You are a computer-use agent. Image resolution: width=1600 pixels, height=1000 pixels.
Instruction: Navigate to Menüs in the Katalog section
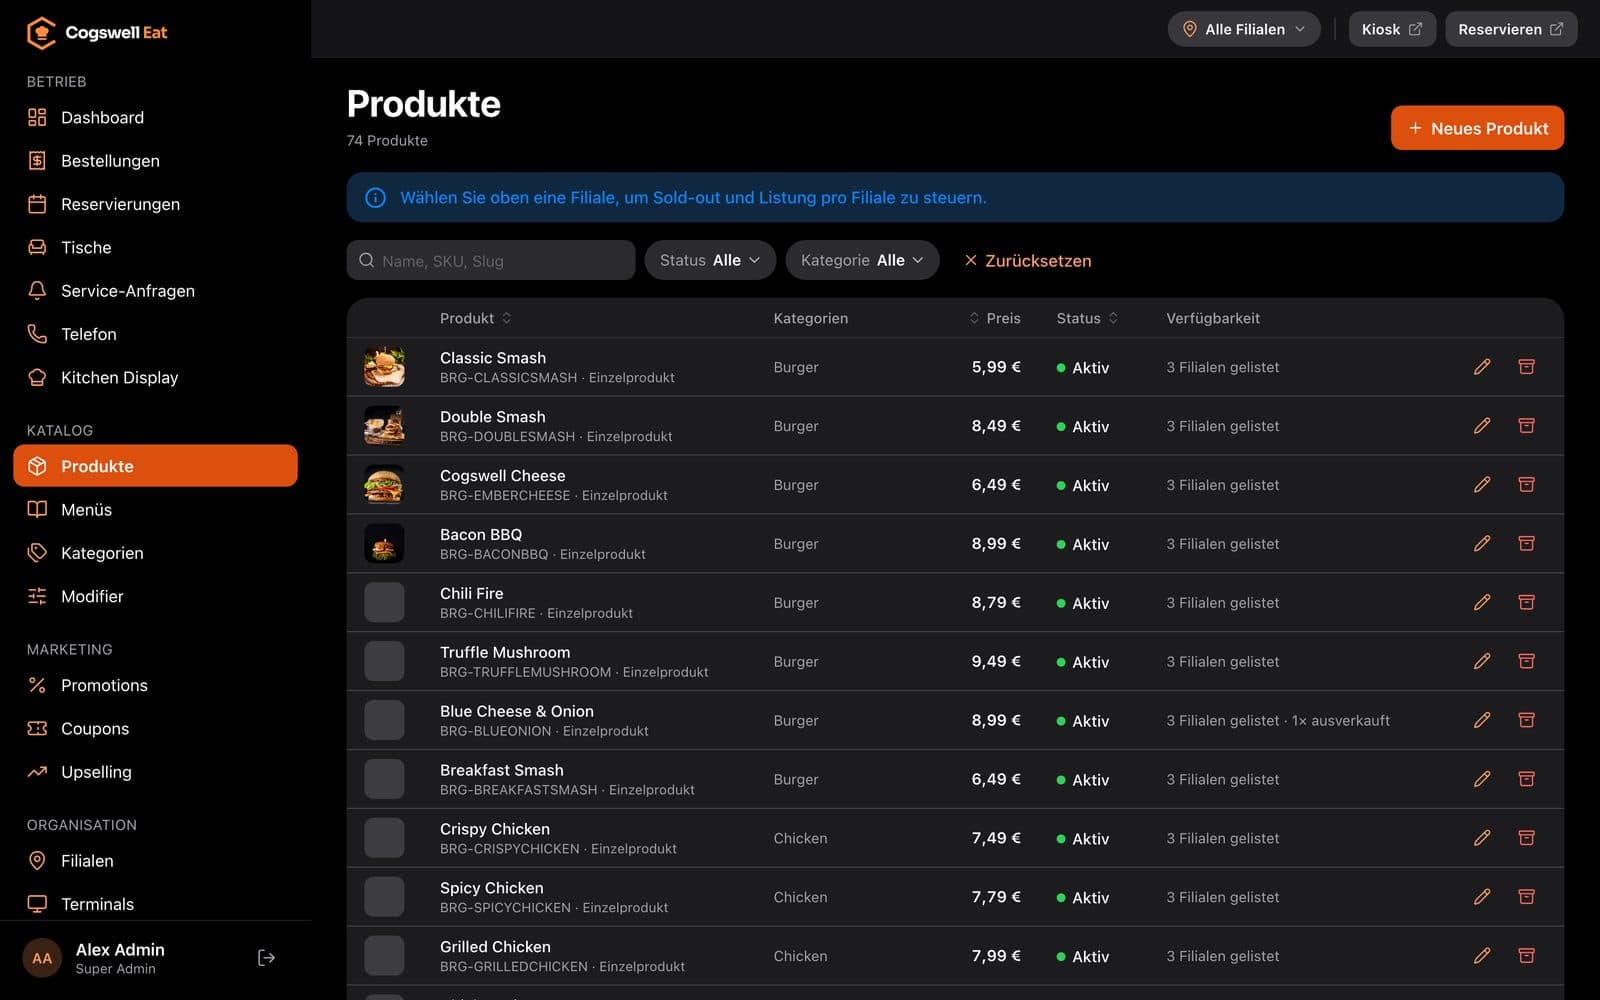[x=155, y=510]
